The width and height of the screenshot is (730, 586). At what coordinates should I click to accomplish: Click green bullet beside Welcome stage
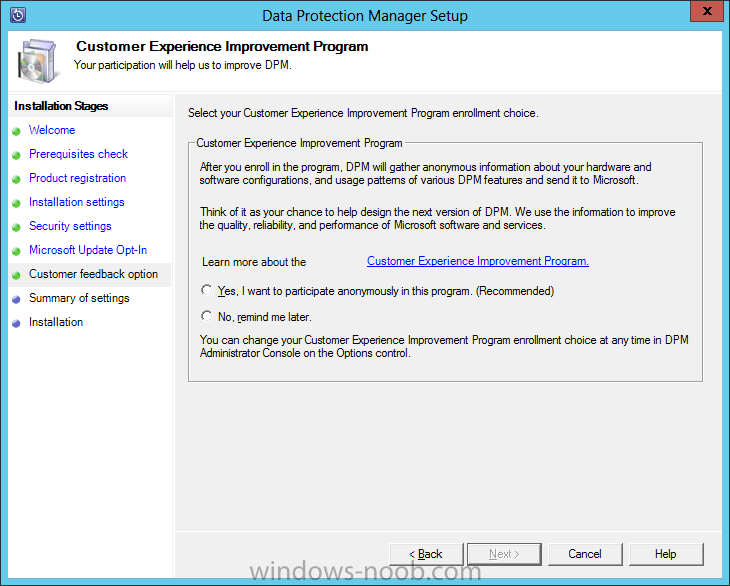pos(16,131)
